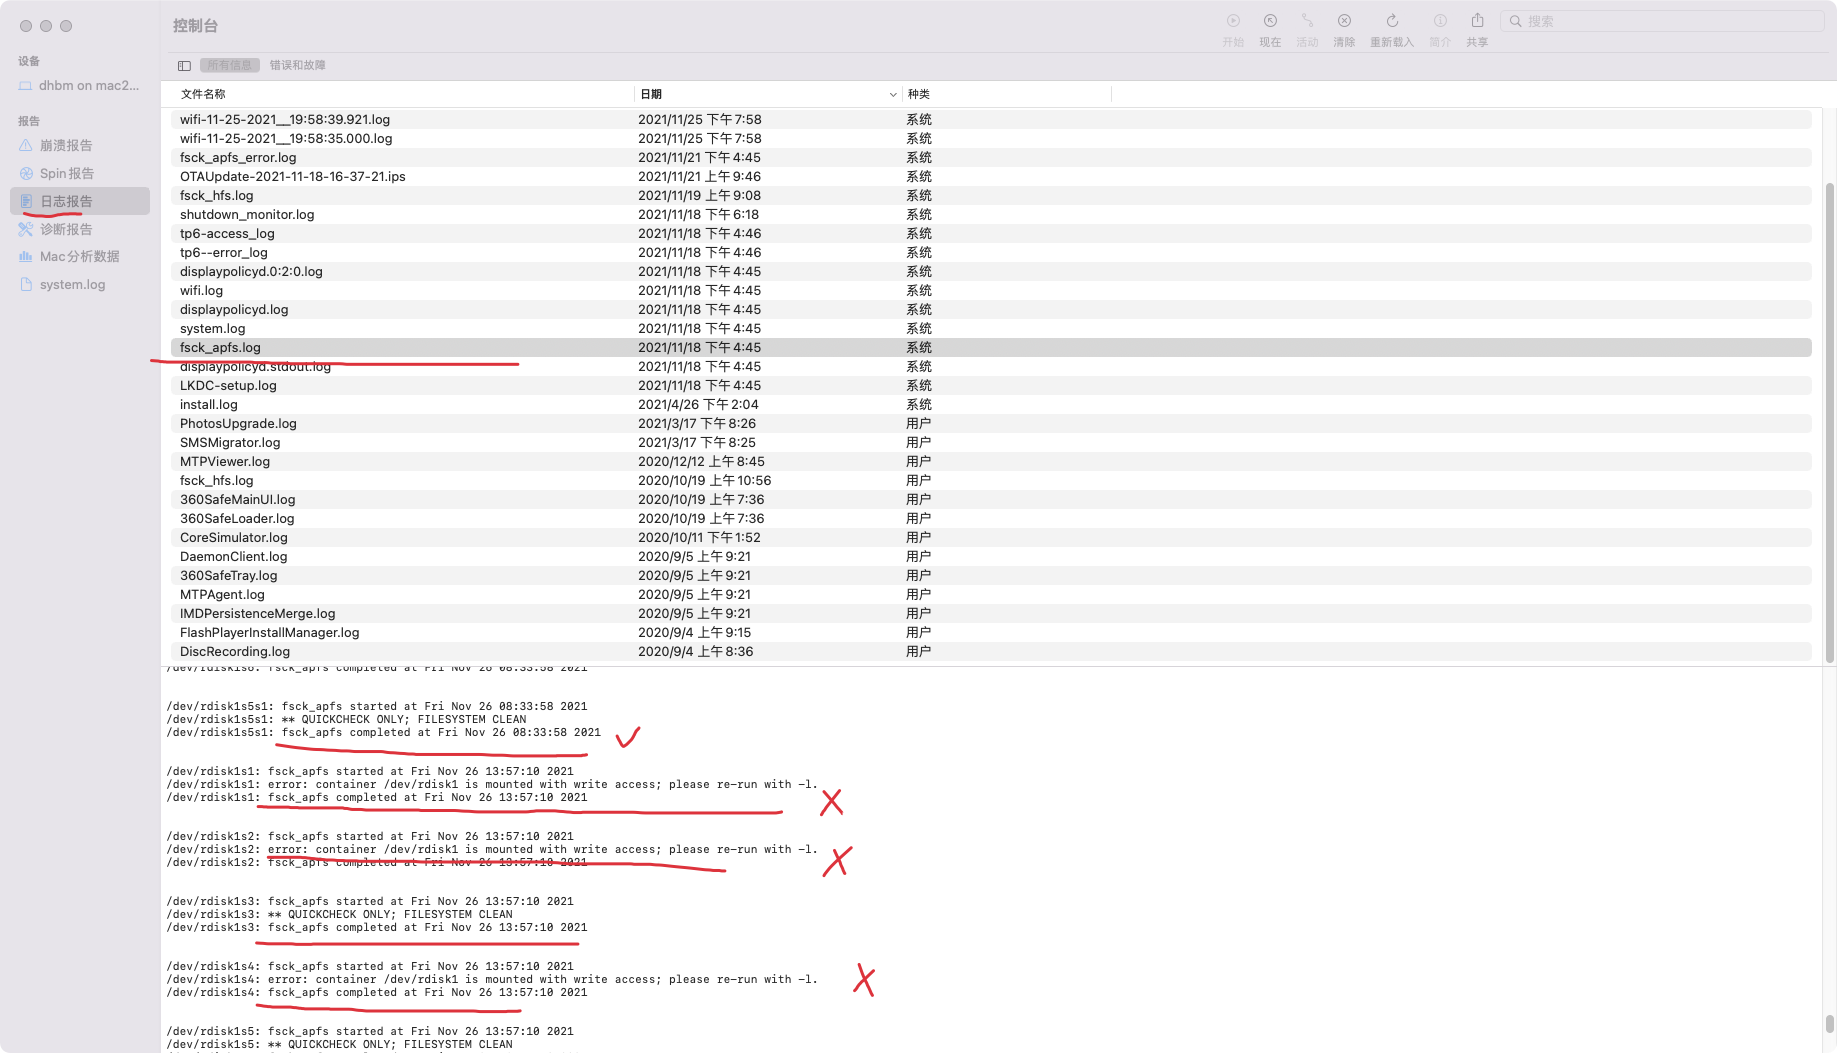Select the displaypolicyd.0:2:0.log row
The image size is (1837, 1053).
click(x=991, y=272)
